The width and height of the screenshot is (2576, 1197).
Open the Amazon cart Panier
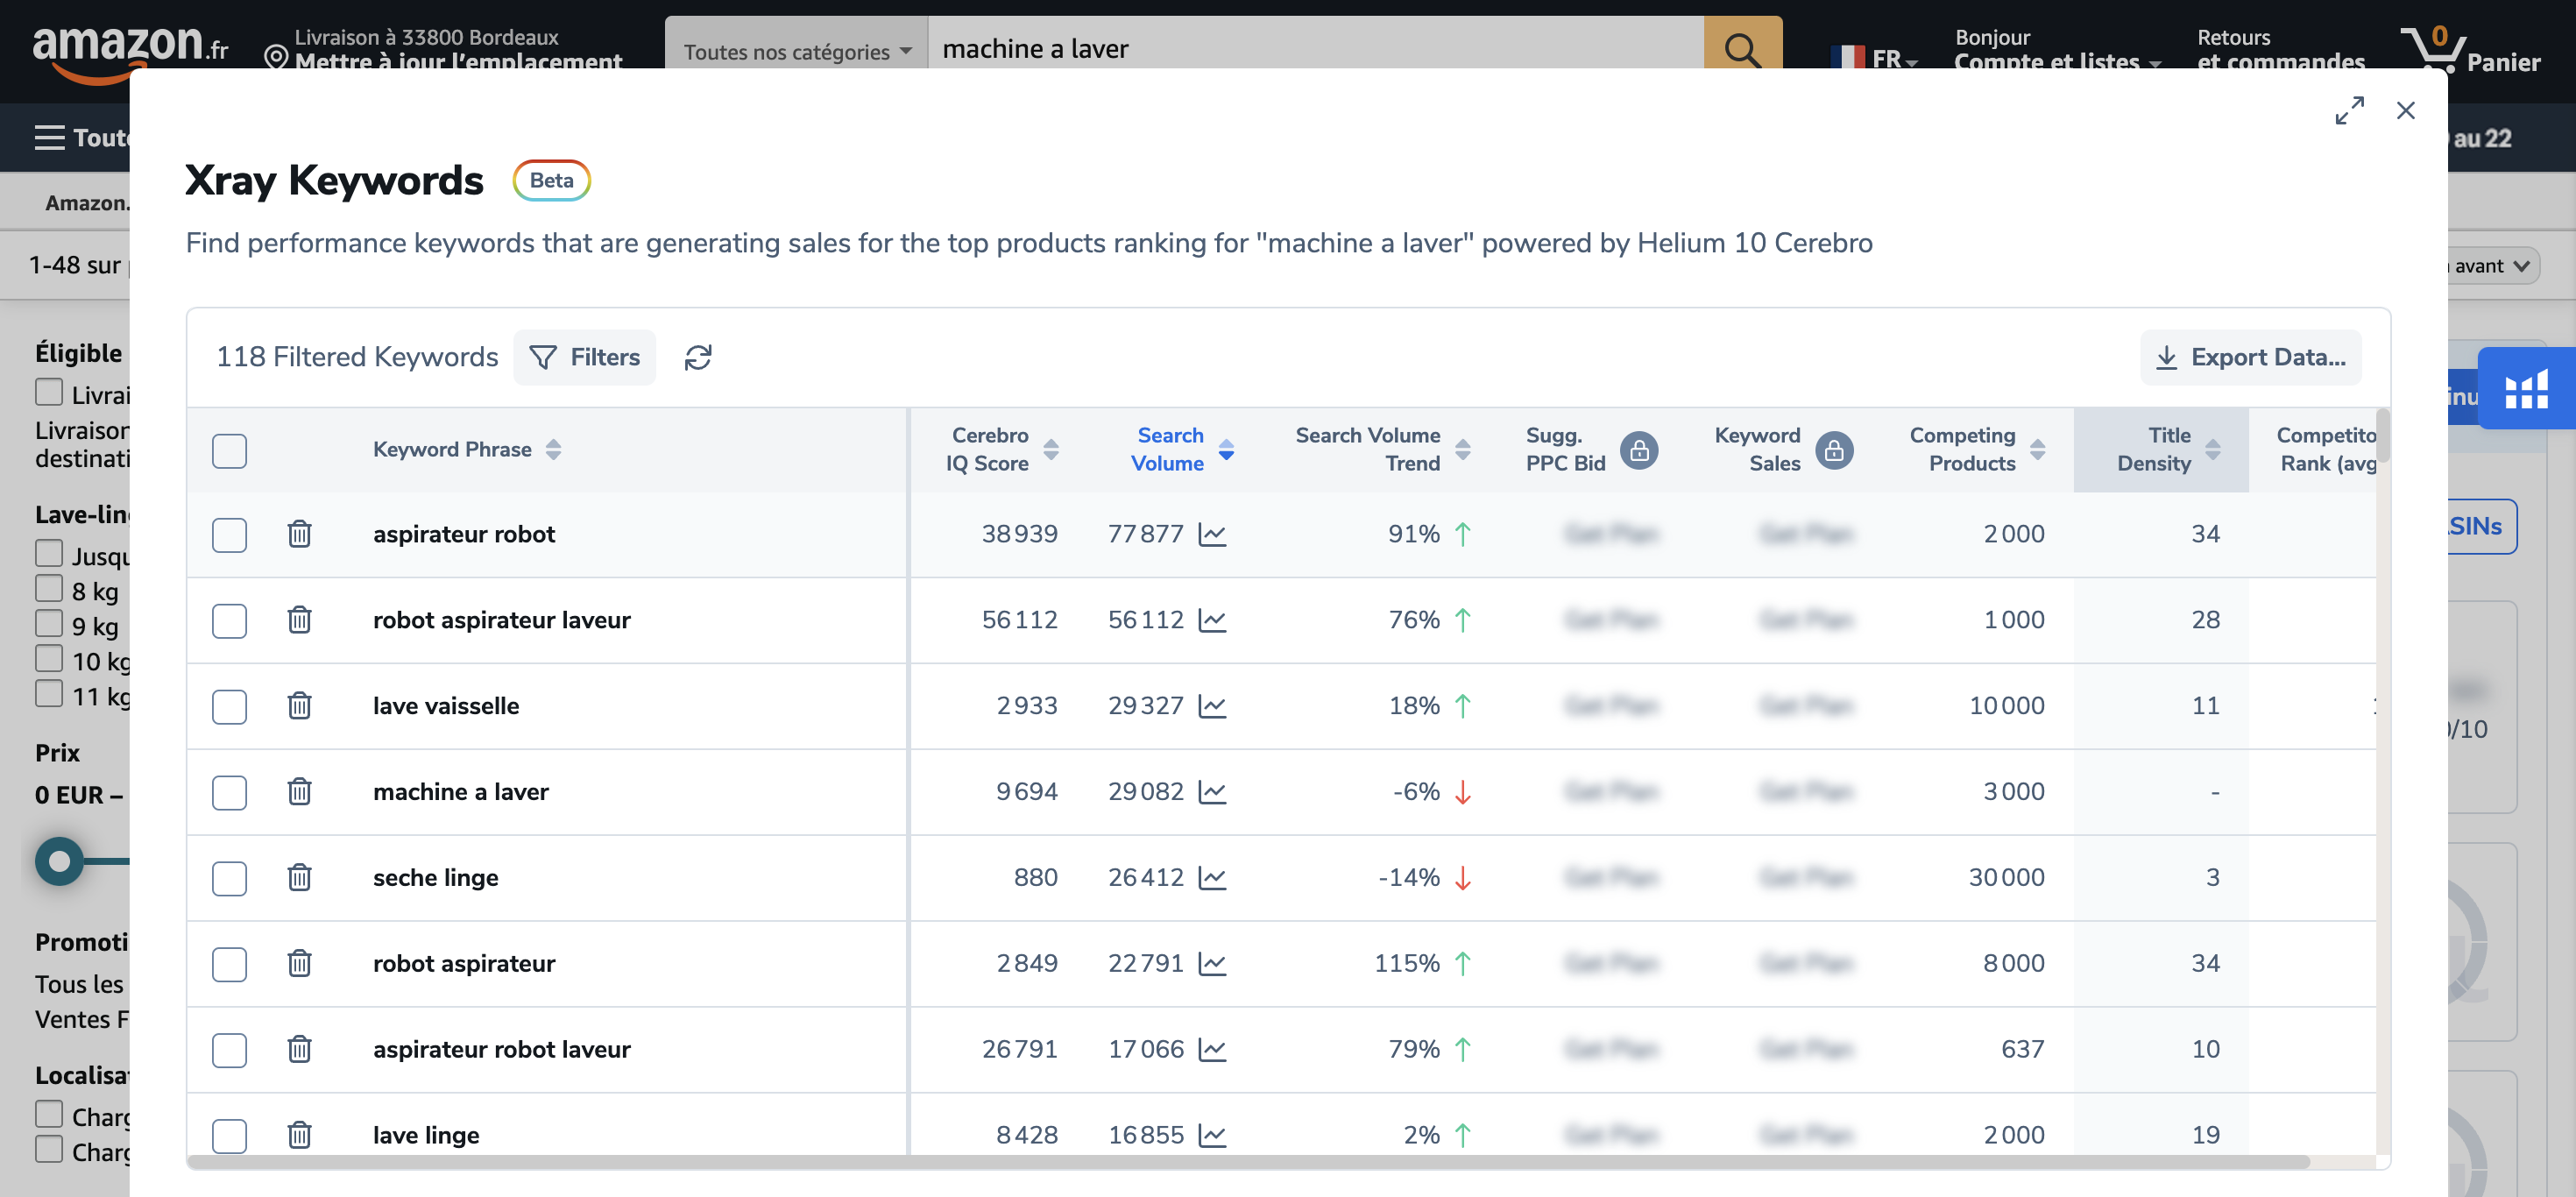point(2470,50)
